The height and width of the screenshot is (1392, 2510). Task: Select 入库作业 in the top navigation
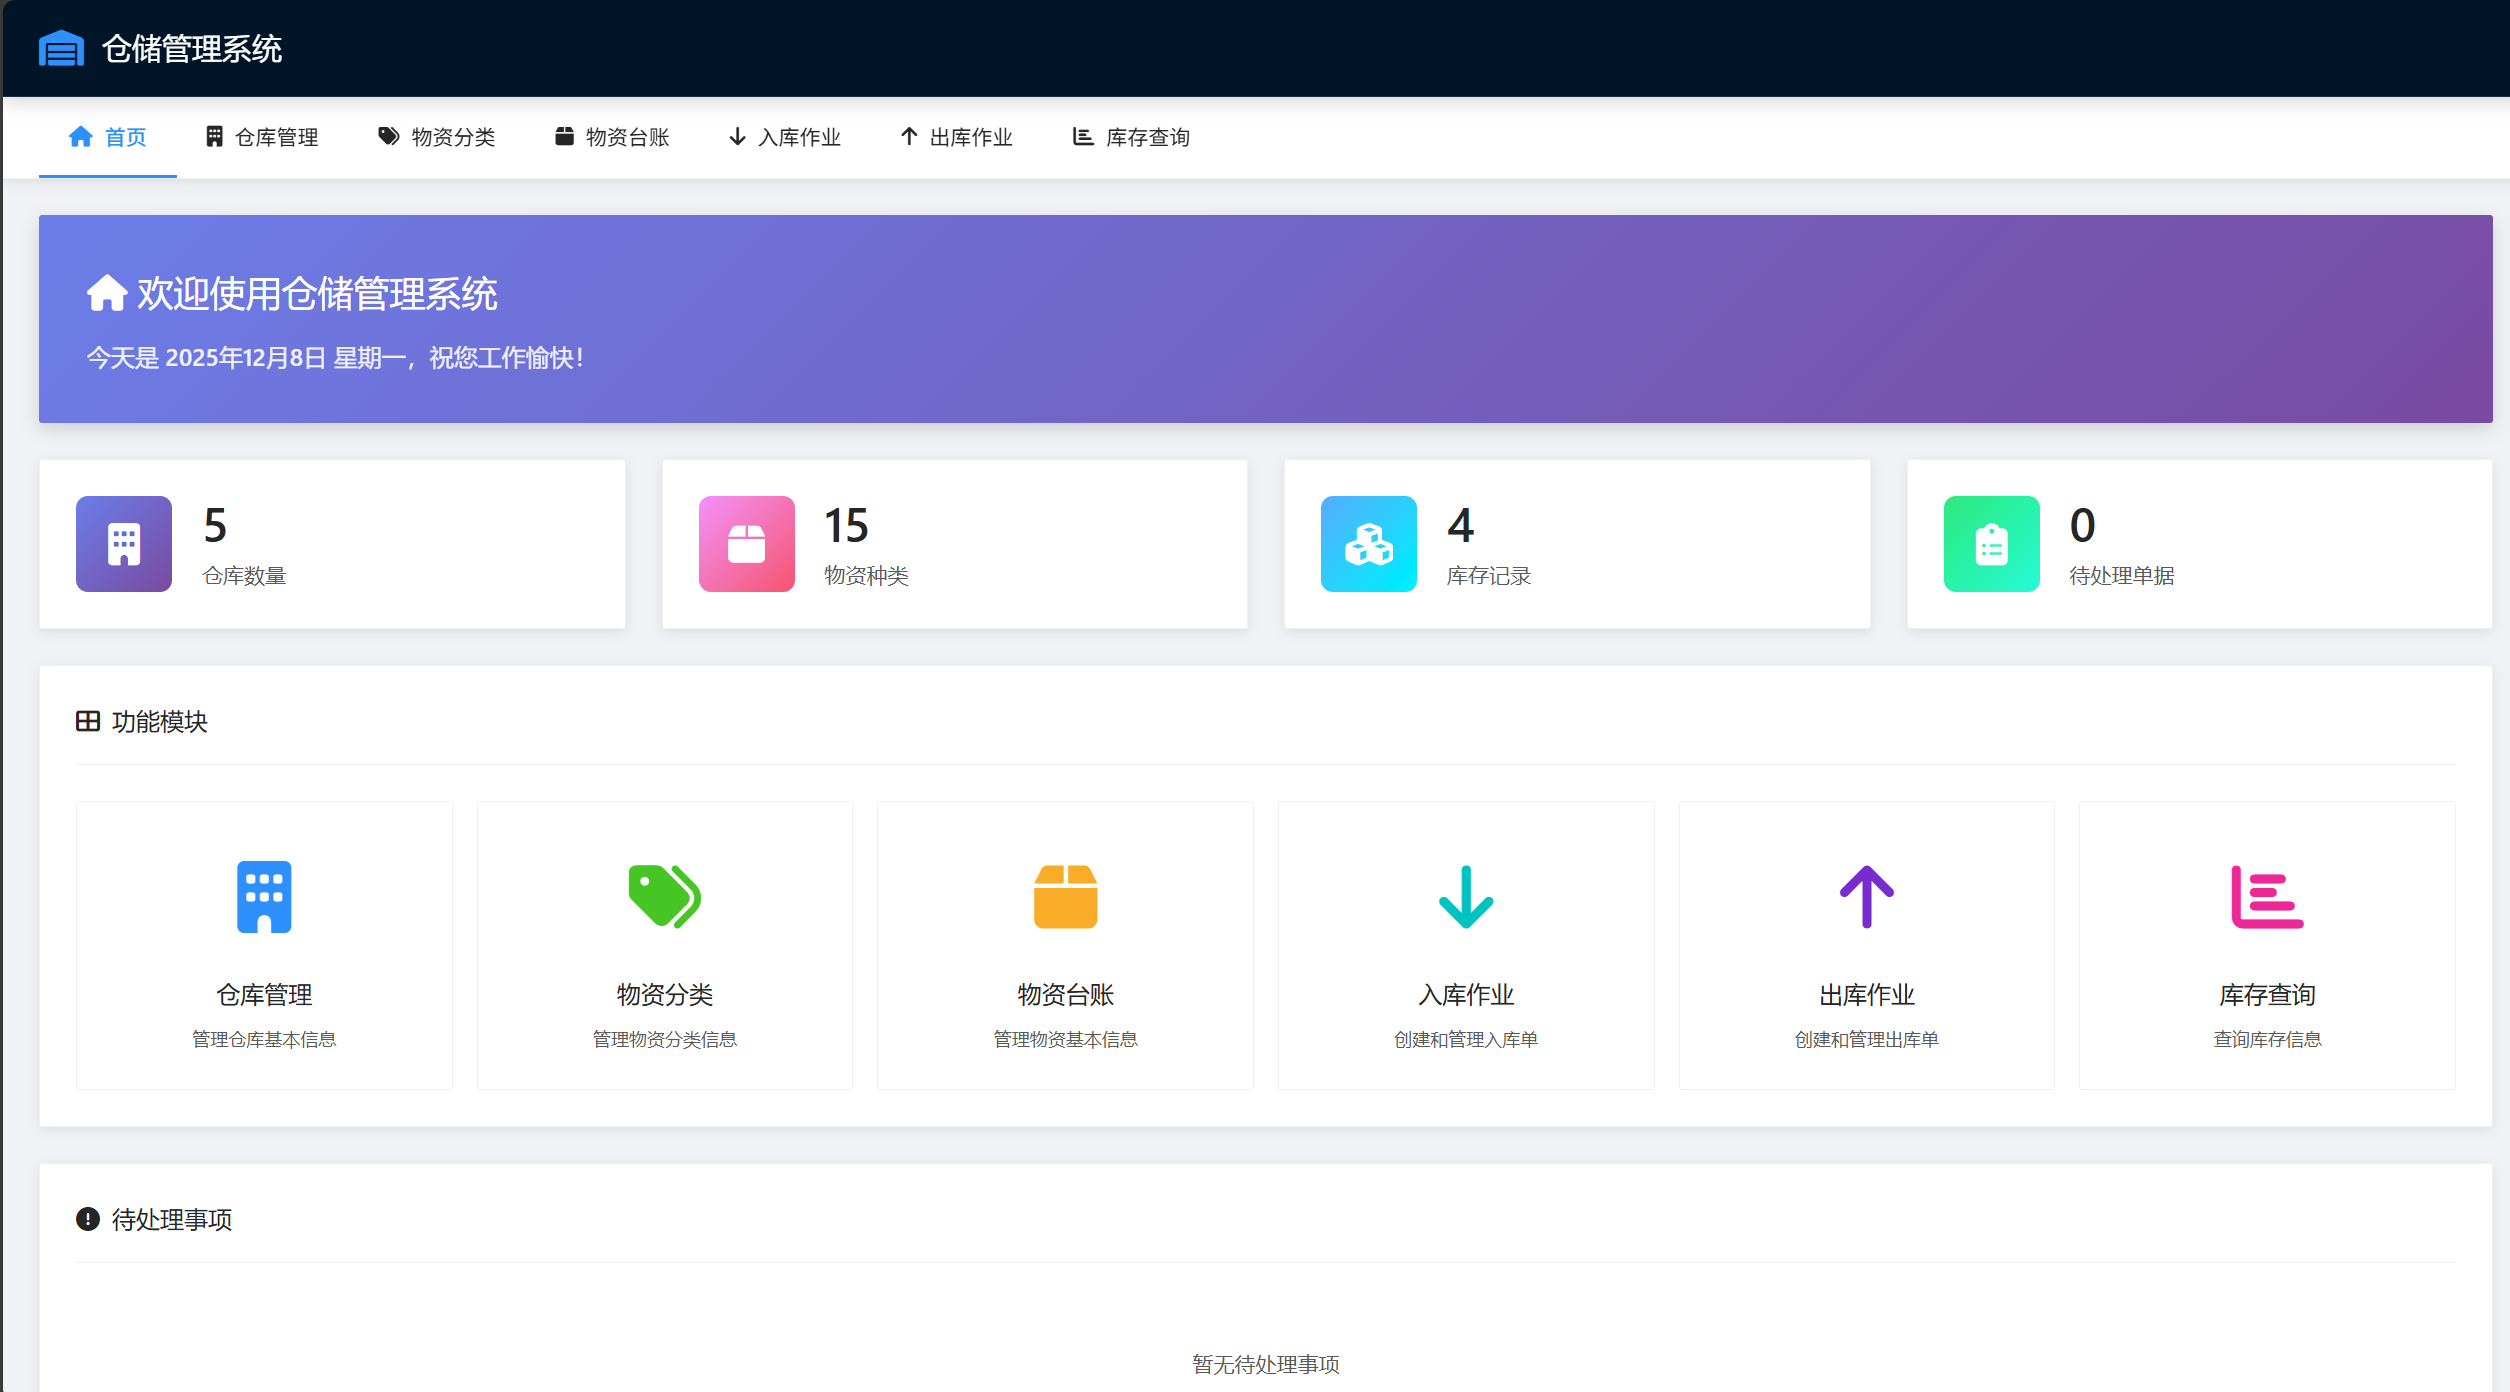785,137
